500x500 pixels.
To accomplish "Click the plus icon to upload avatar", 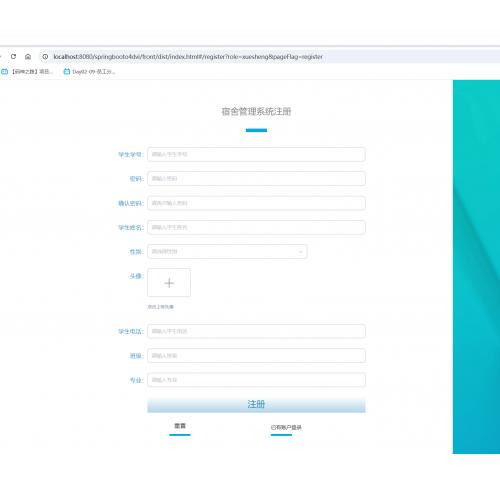I will (x=169, y=283).
